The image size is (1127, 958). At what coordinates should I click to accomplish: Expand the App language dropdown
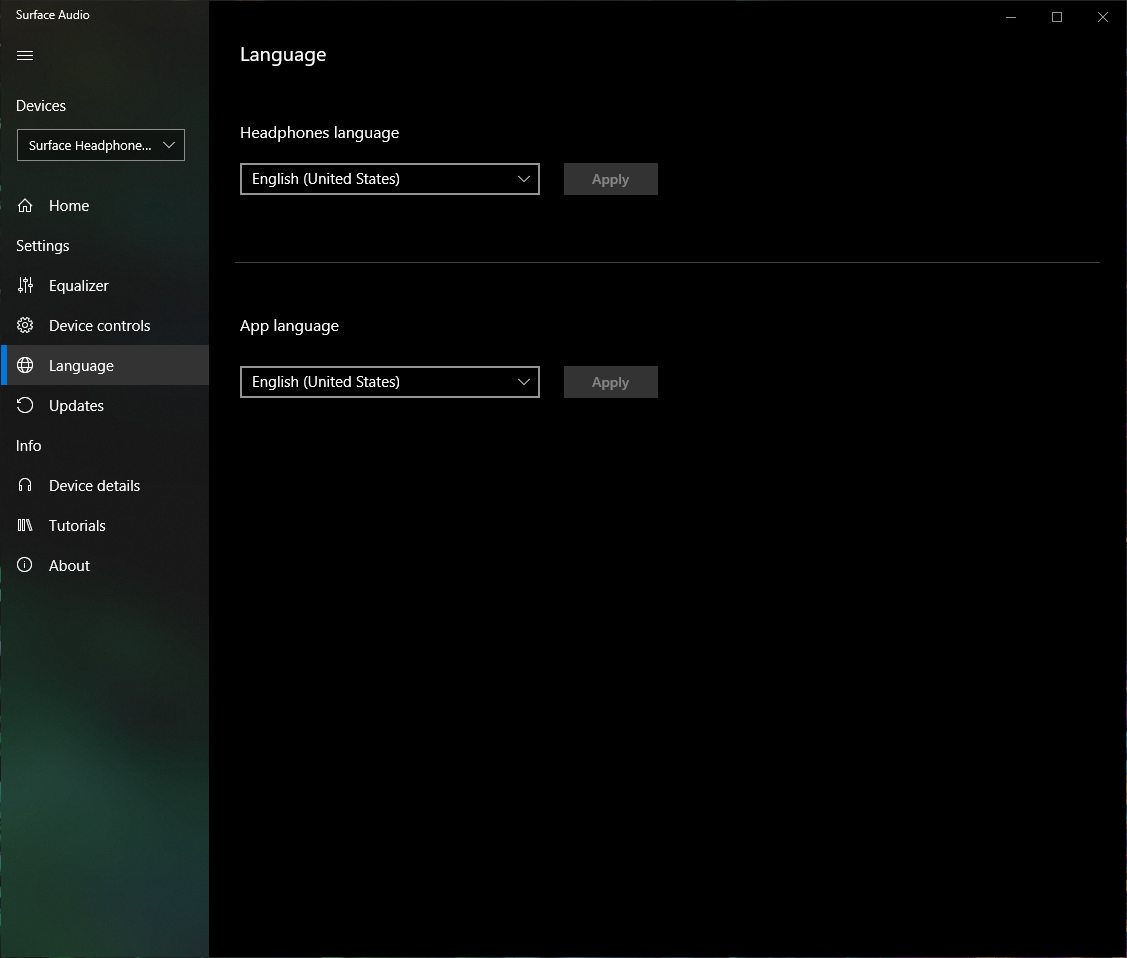point(390,382)
